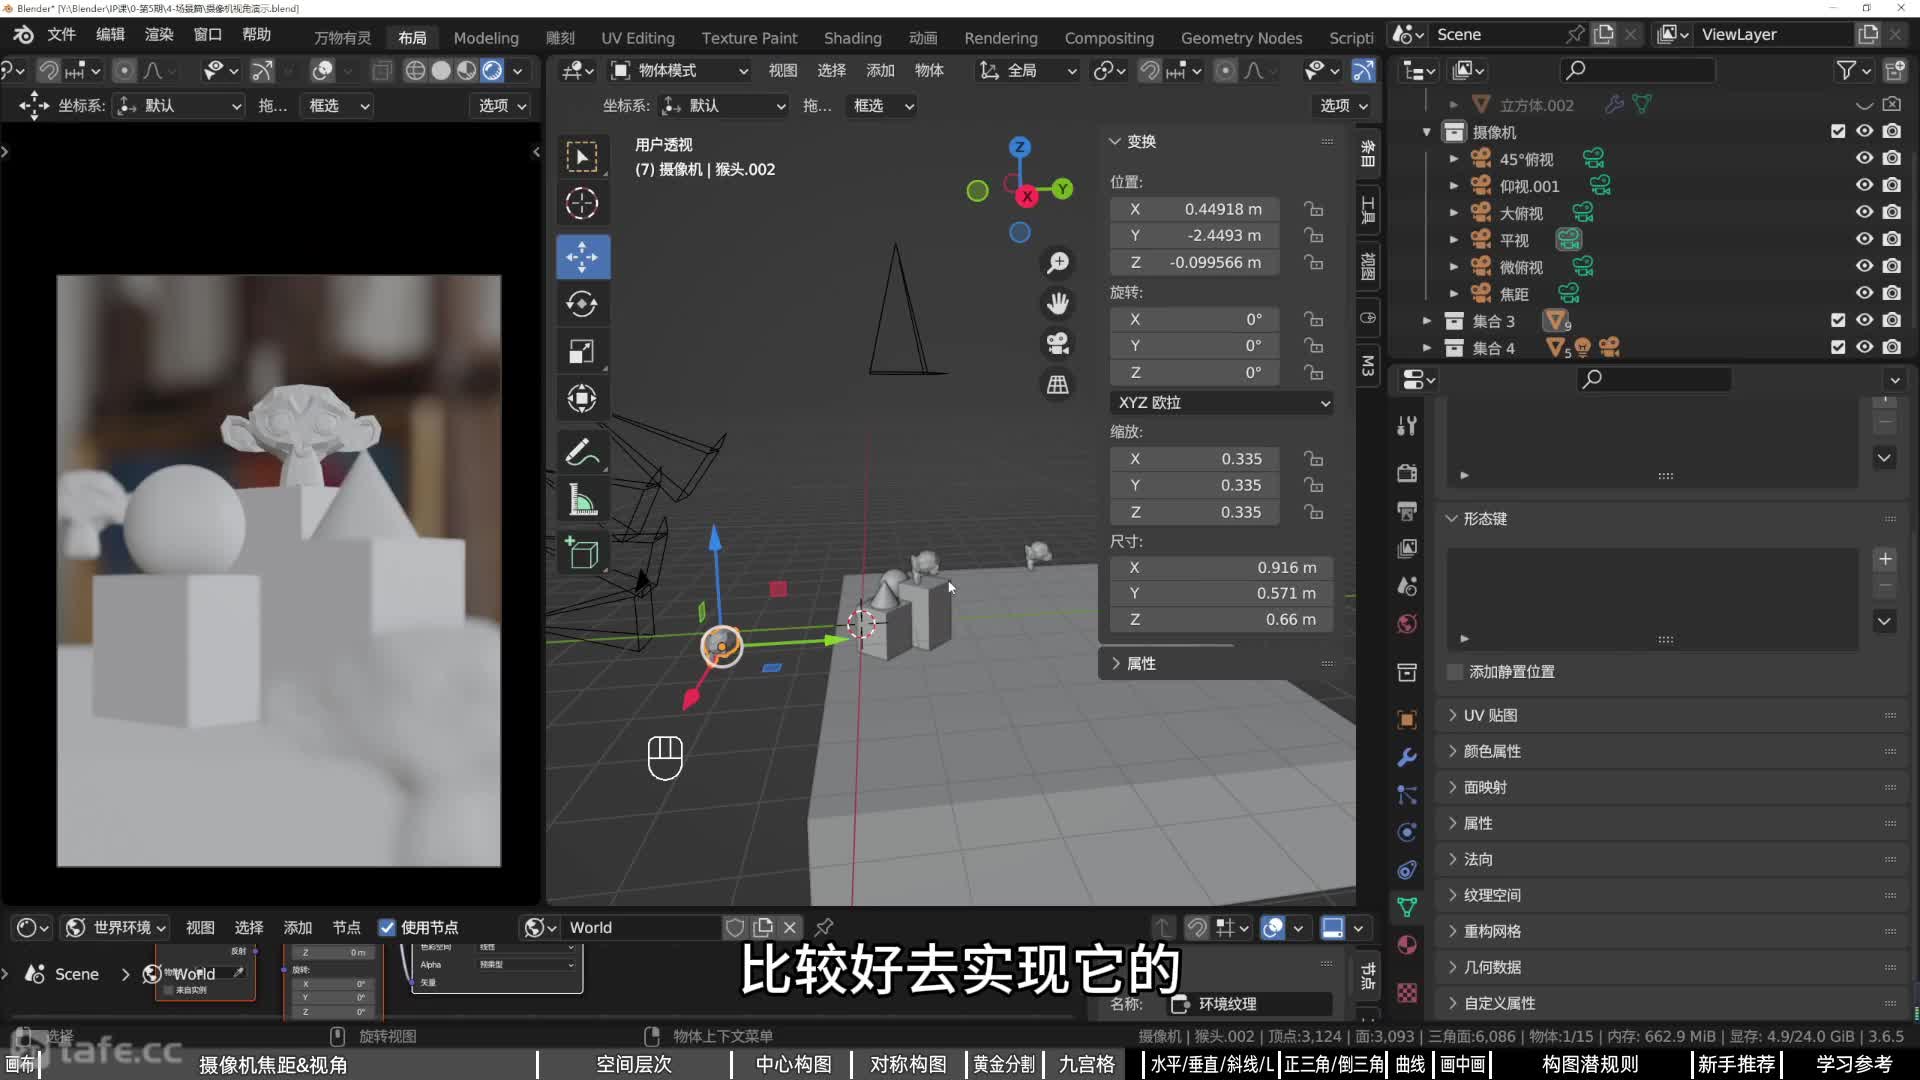Viewport: 1920px width, 1080px height.
Task: Open the Output properties tab
Action: [x=1407, y=511]
